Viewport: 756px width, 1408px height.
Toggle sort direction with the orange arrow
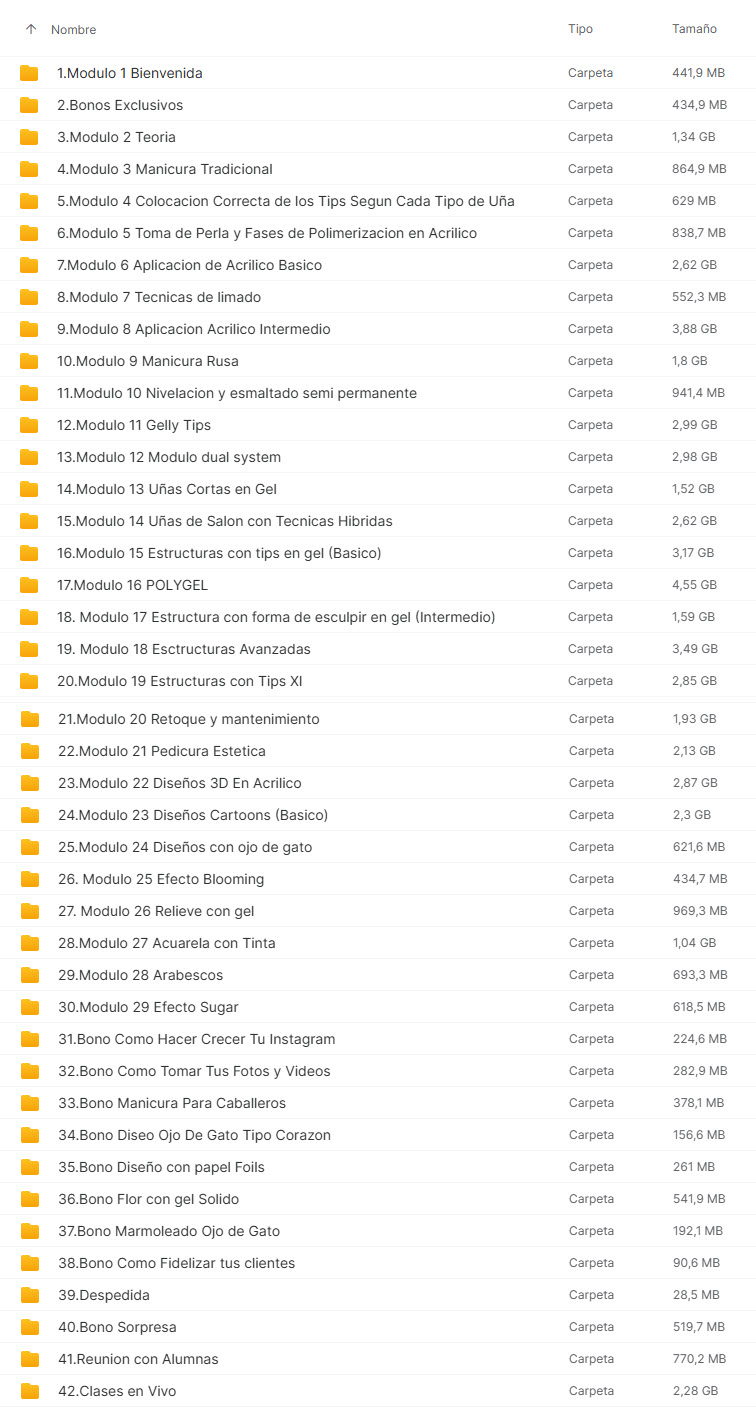pos(30,30)
